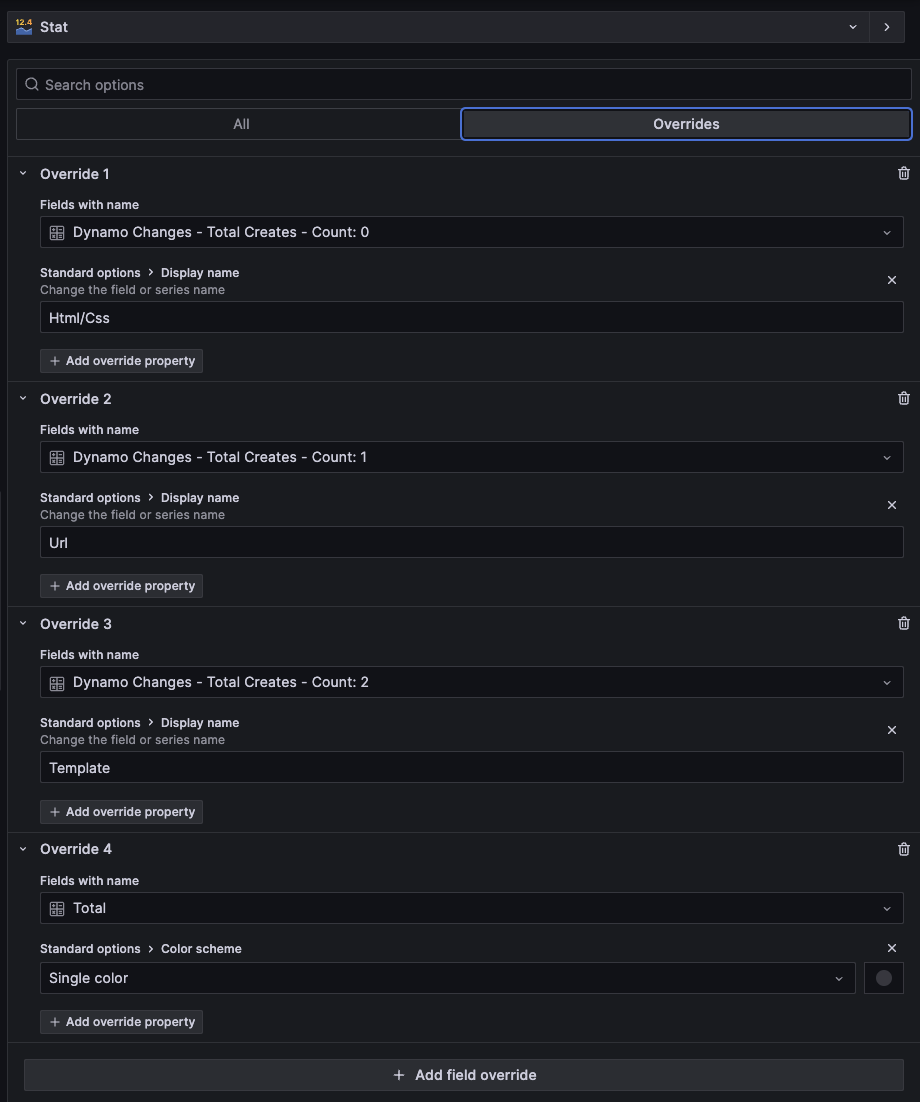Delete Override 1 with trash icon
Image resolution: width=920 pixels, height=1102 pixels.
coord(904,173)
